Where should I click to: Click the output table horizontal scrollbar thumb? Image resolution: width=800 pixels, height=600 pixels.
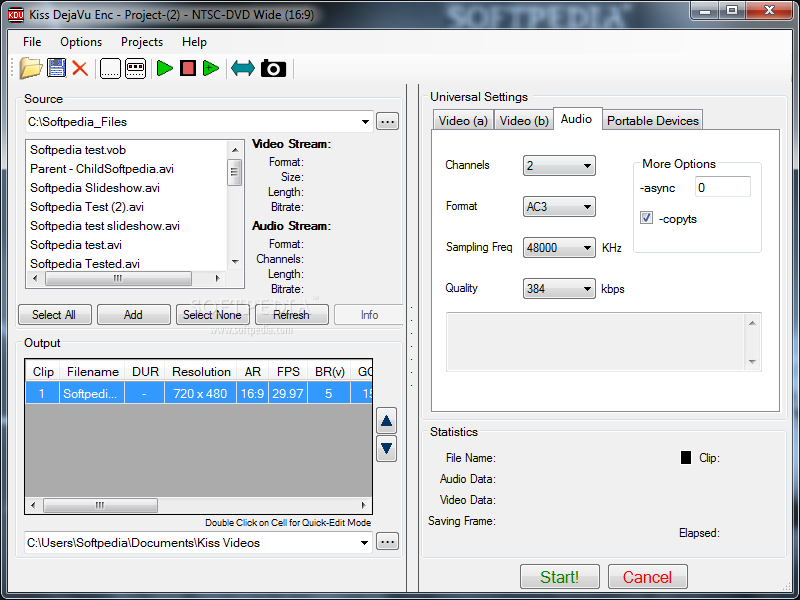[101, 505]
